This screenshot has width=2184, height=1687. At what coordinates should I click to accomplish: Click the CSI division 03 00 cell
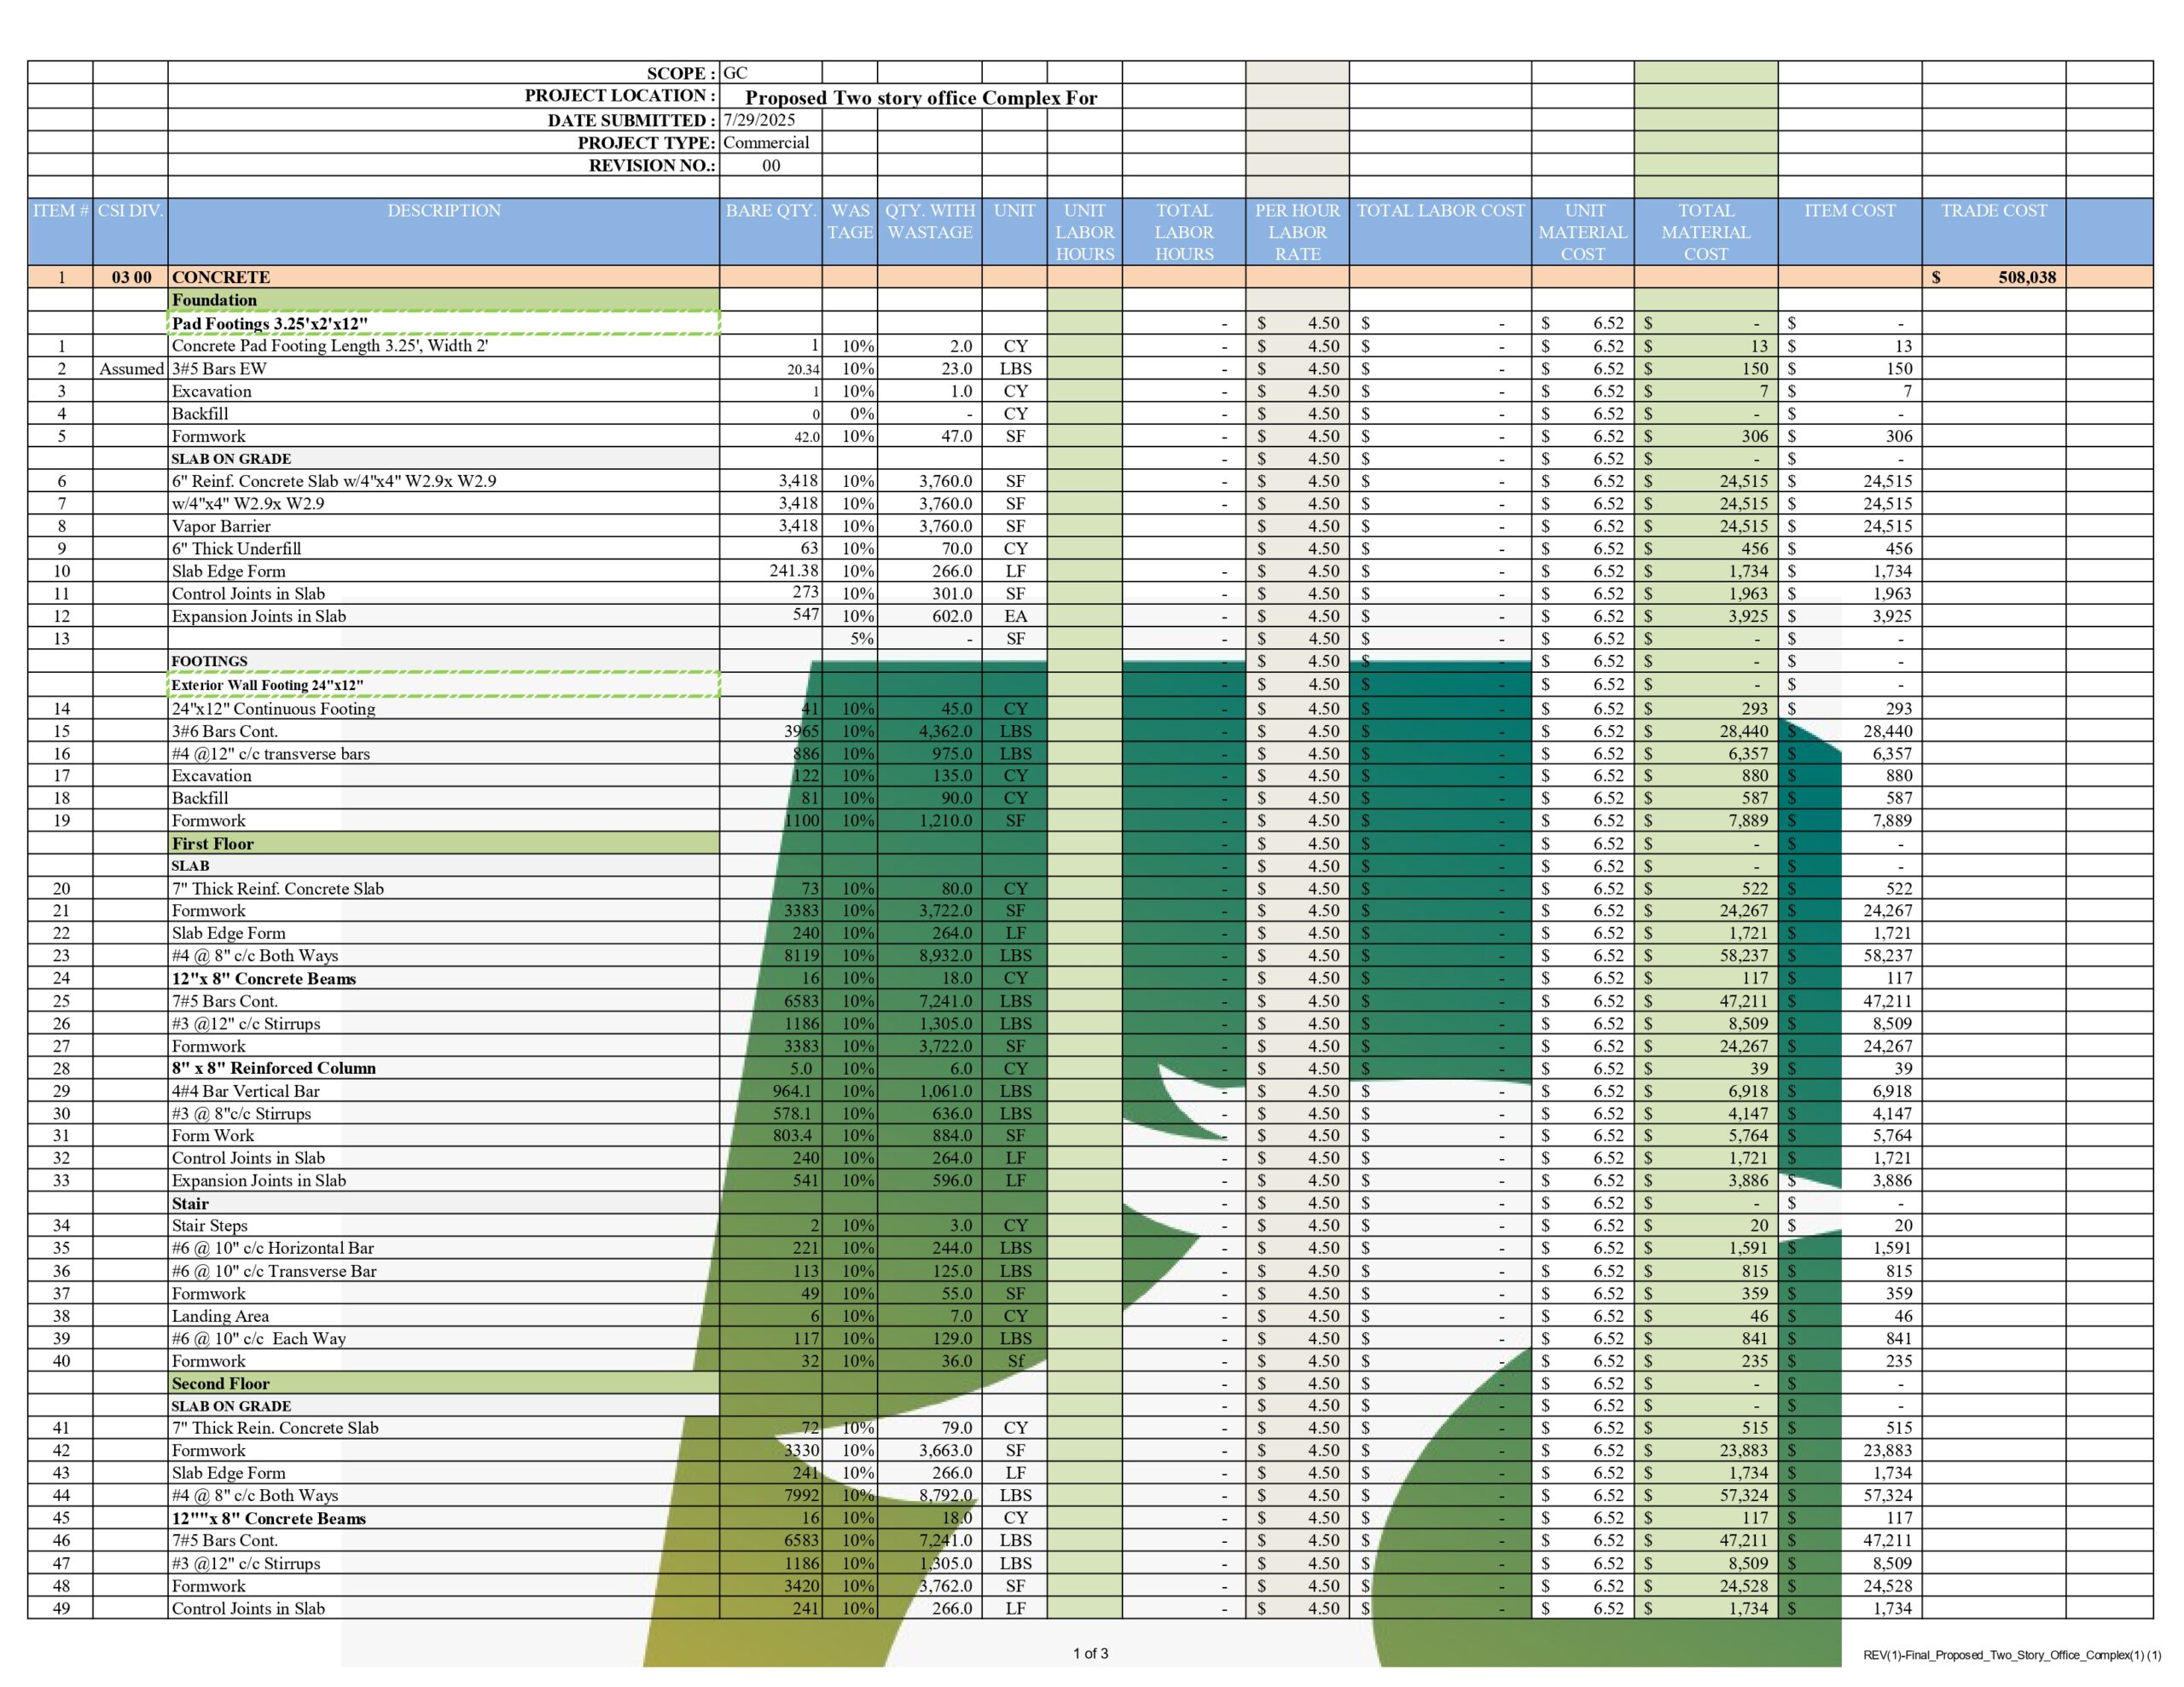click(x=131, y=277)
